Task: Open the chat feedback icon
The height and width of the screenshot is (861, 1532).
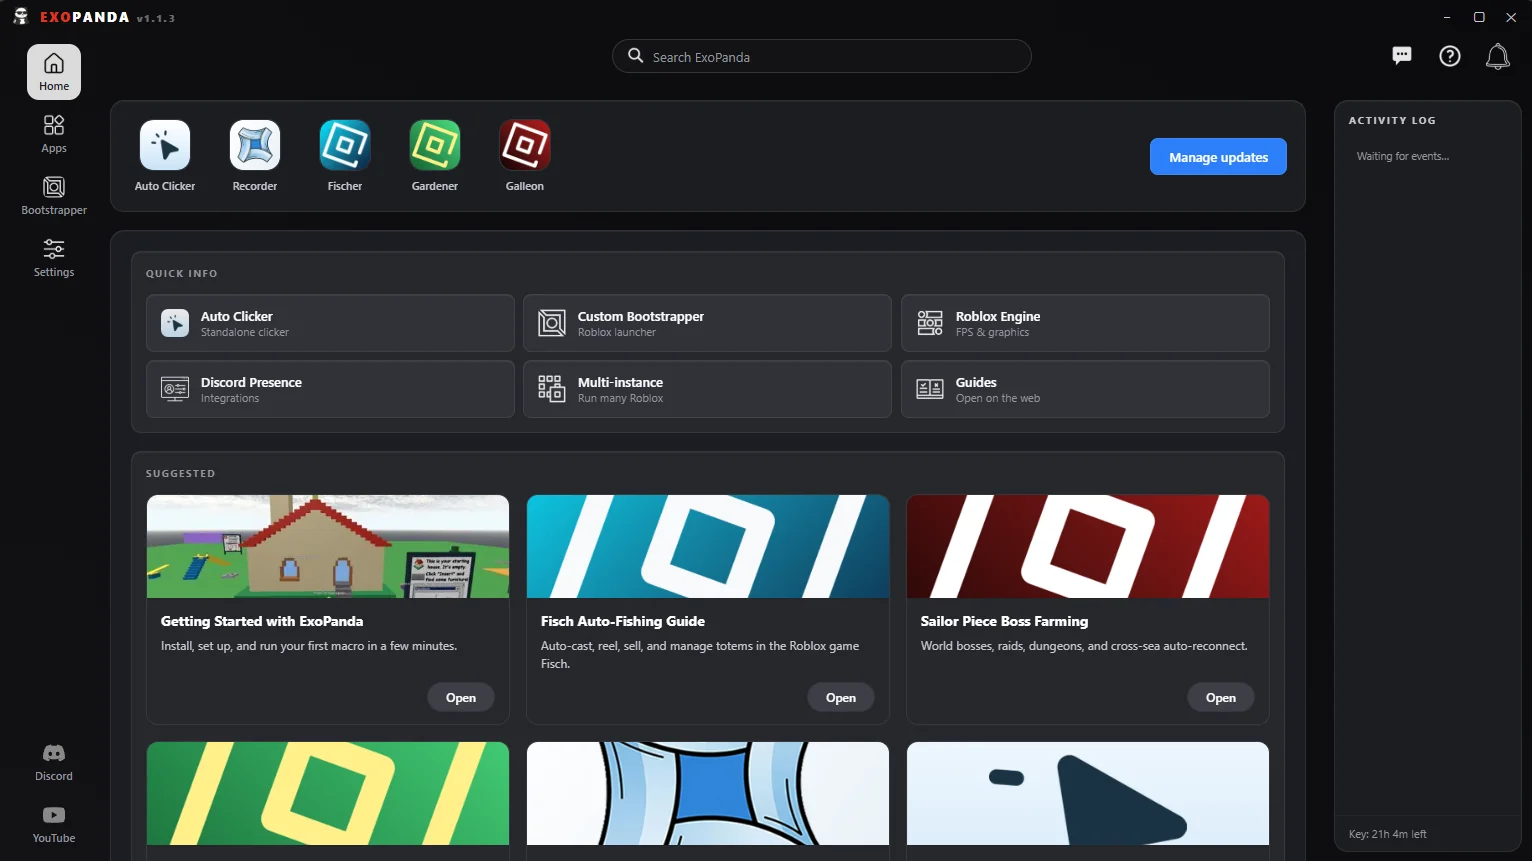Action: pos(1402,56)
